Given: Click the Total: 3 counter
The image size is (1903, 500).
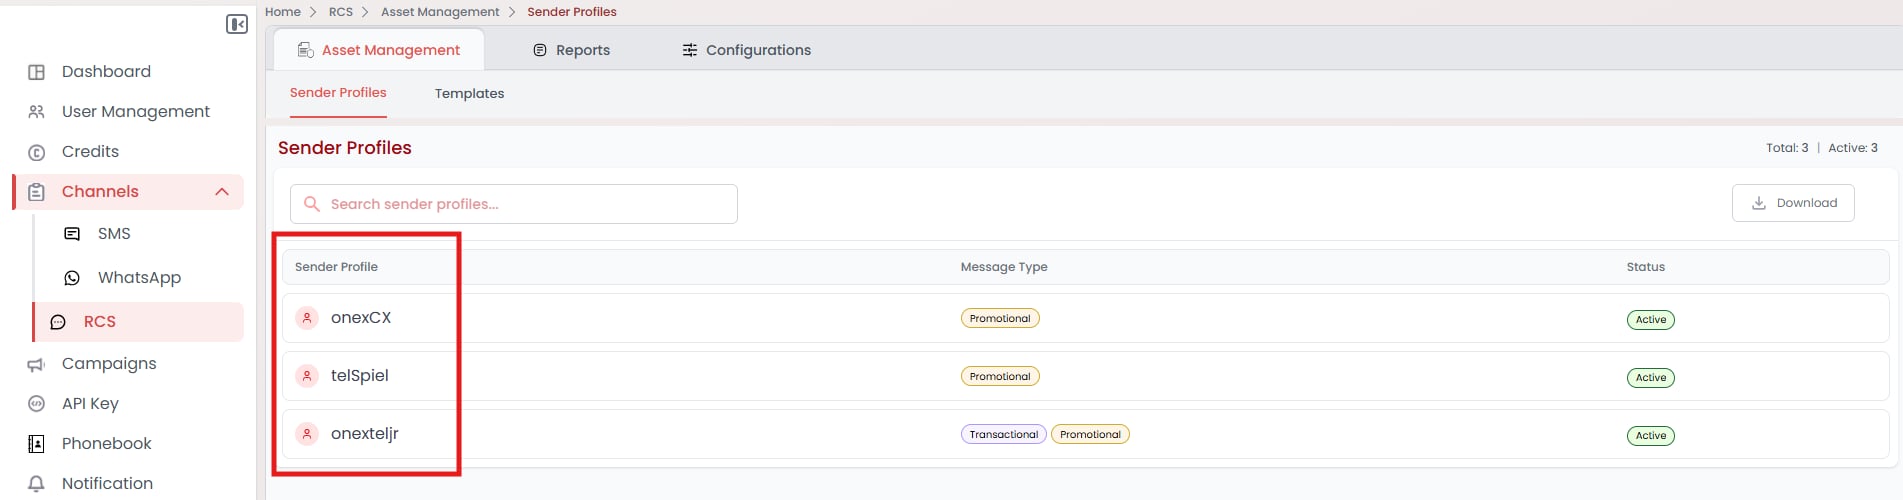Looking at the screenshot, I should [1787, 148].
